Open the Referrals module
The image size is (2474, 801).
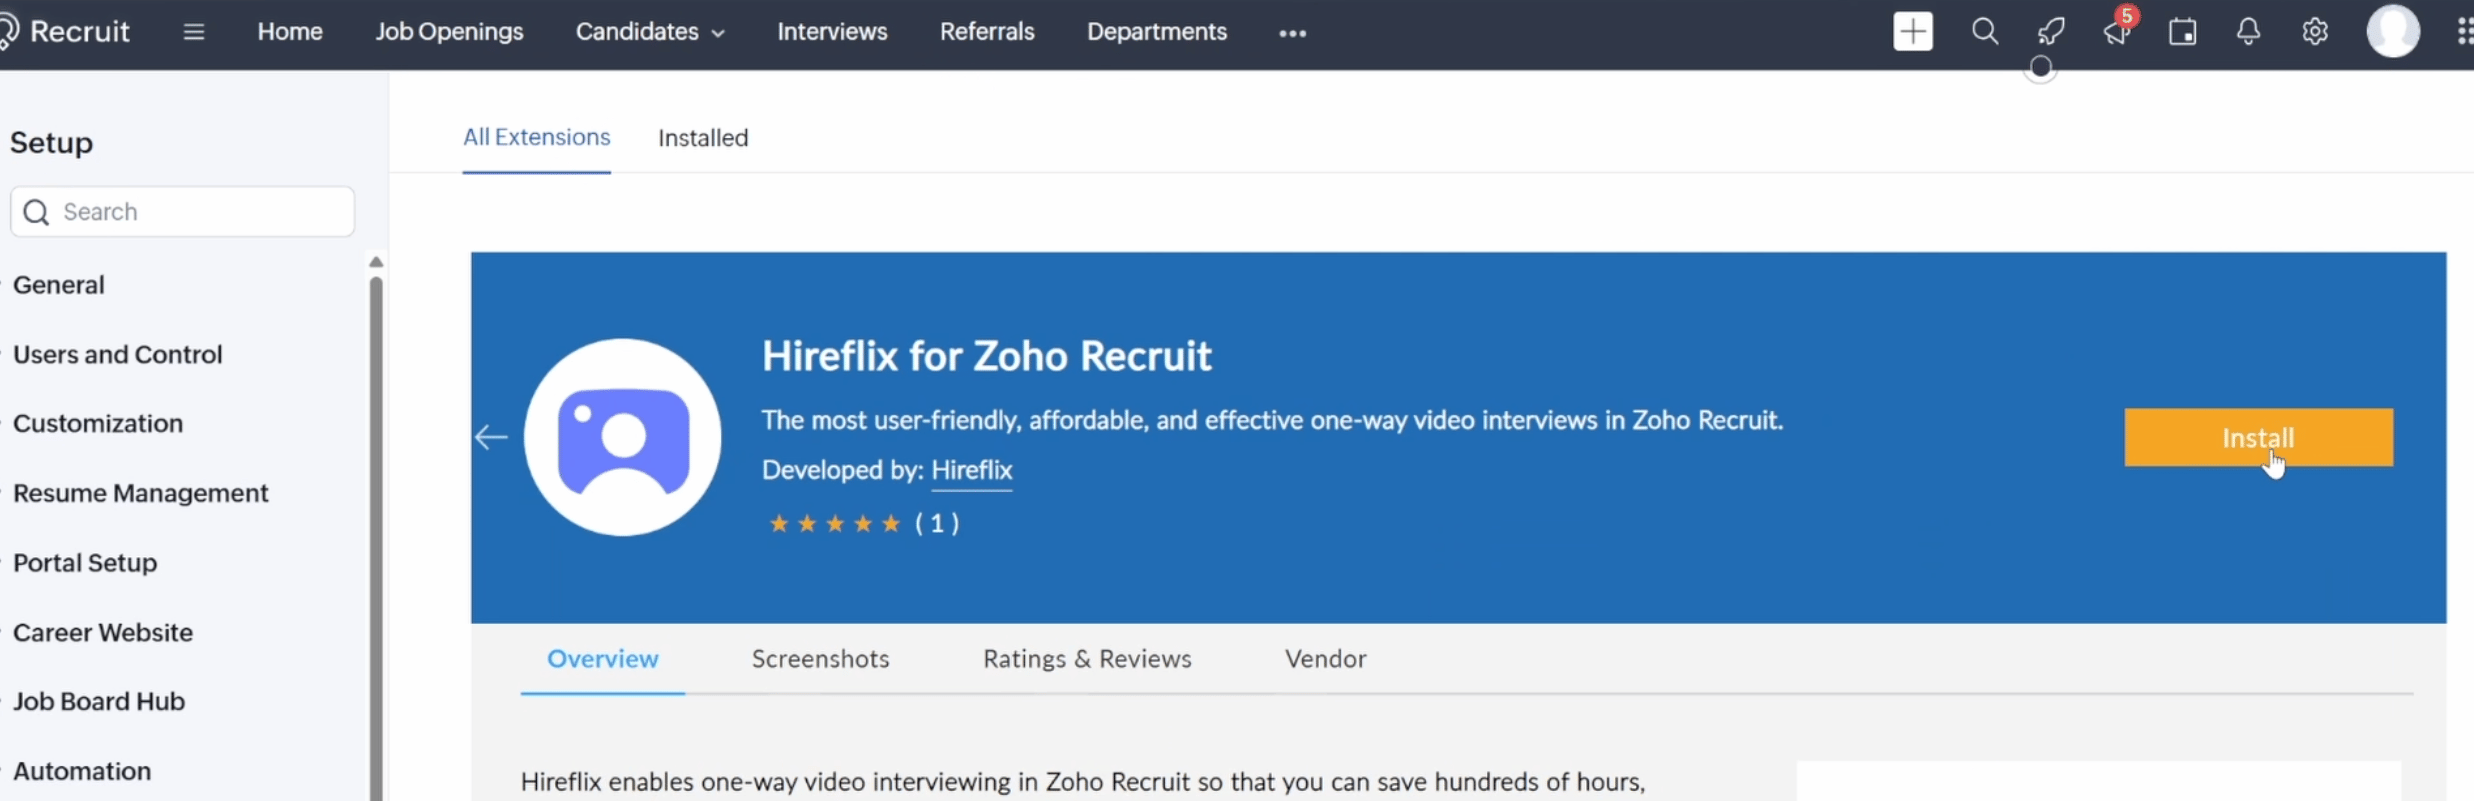coord(987,32)
